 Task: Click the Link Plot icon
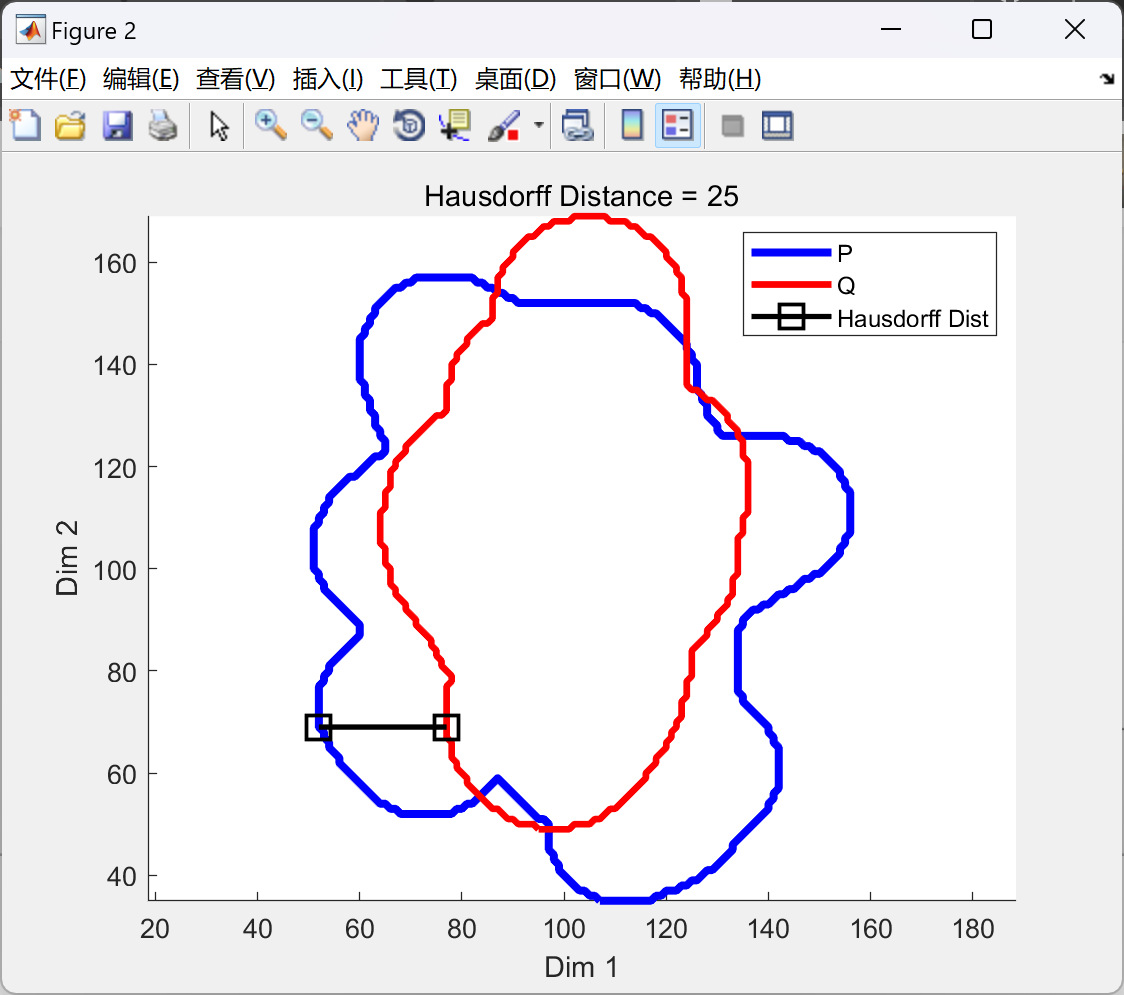[578, 125]
